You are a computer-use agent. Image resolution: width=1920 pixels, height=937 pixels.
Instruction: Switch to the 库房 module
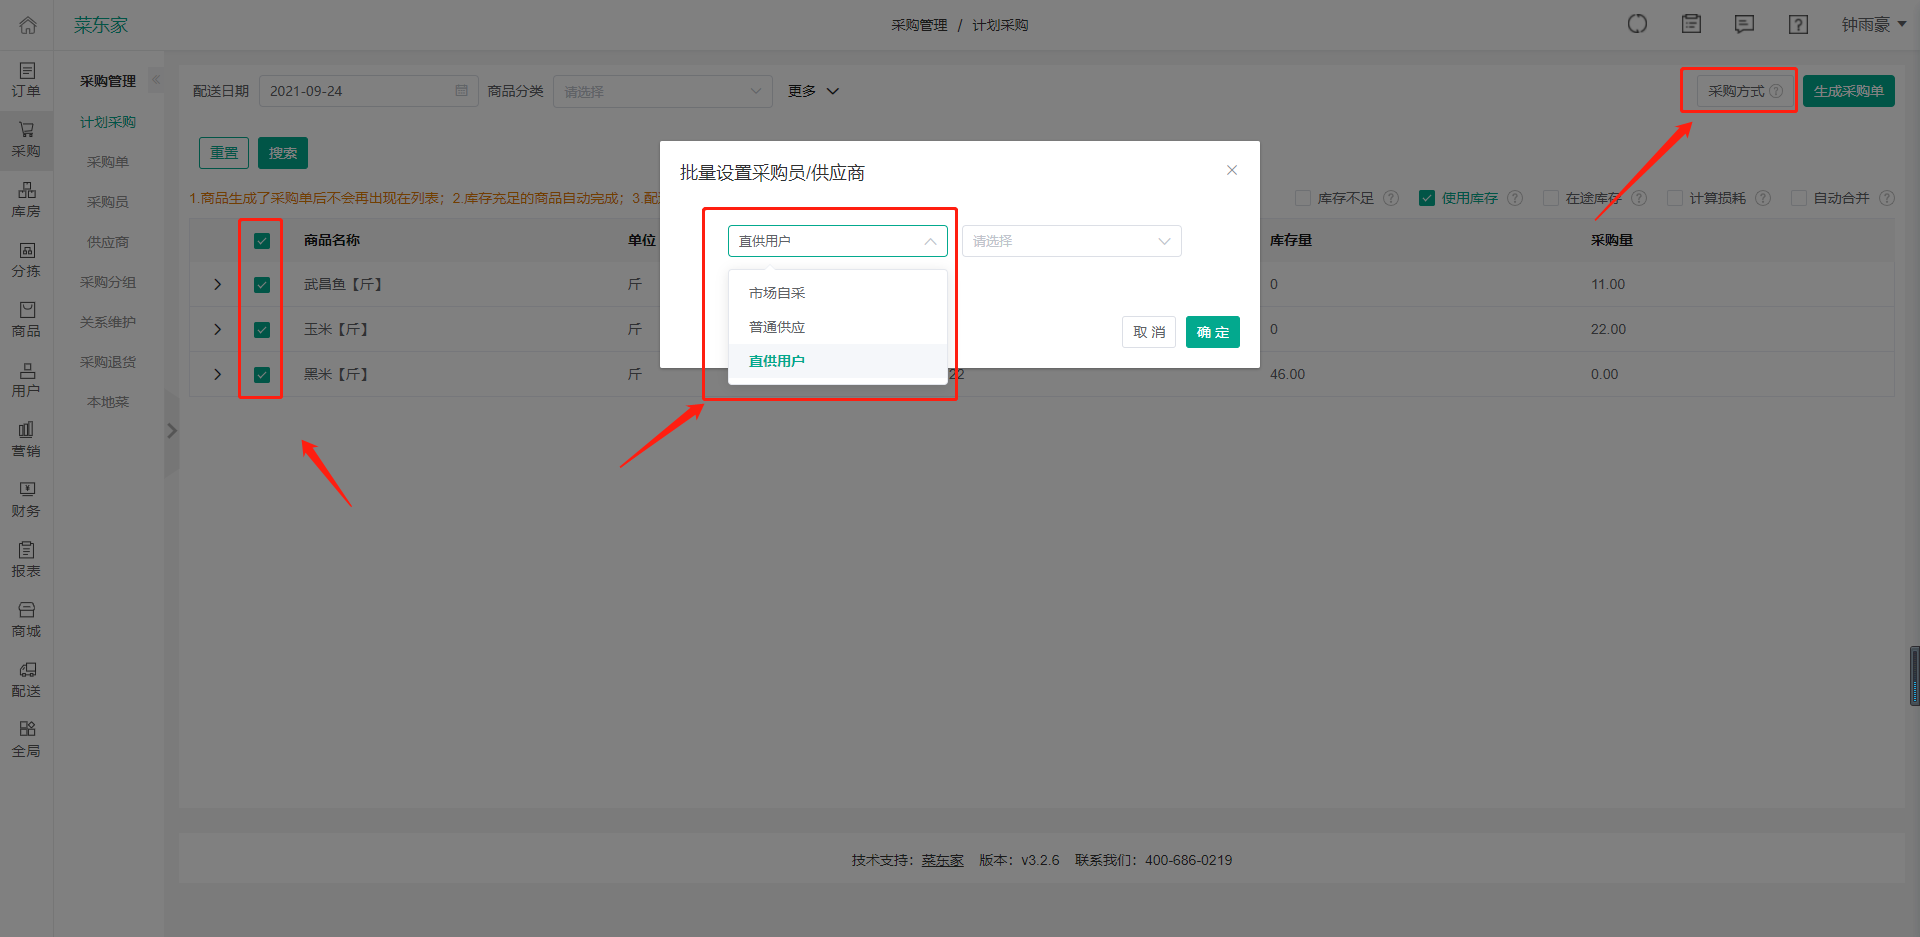pos(26,199)
